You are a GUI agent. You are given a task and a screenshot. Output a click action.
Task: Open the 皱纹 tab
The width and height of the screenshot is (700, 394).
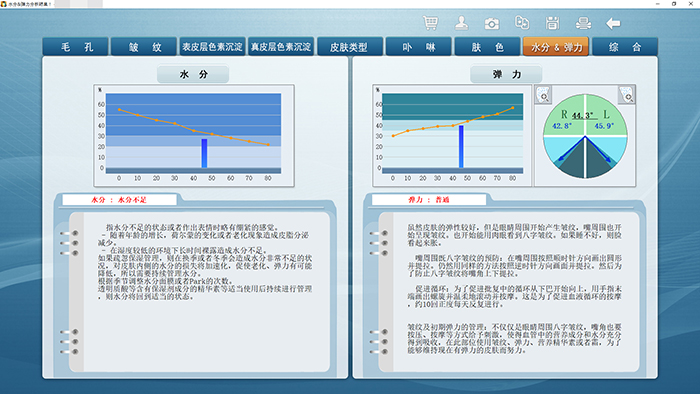[144, 46]
